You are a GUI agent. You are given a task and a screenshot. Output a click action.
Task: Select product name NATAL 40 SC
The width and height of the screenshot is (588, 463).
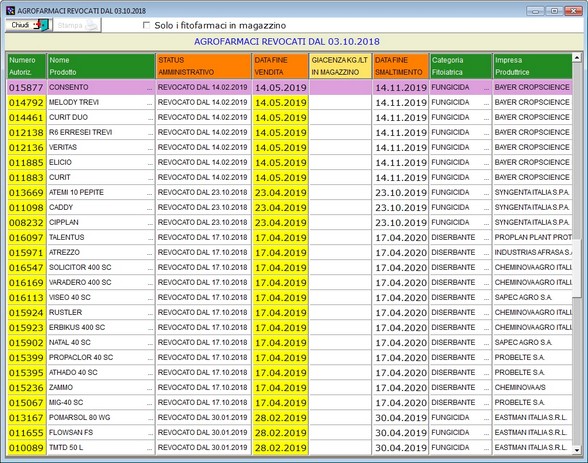(x=69, y=342)
